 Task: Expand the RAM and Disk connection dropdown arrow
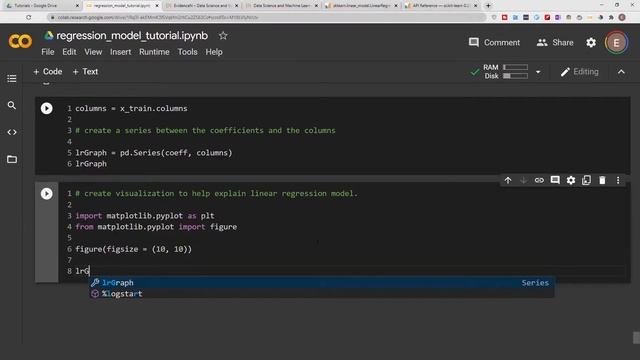538,72
